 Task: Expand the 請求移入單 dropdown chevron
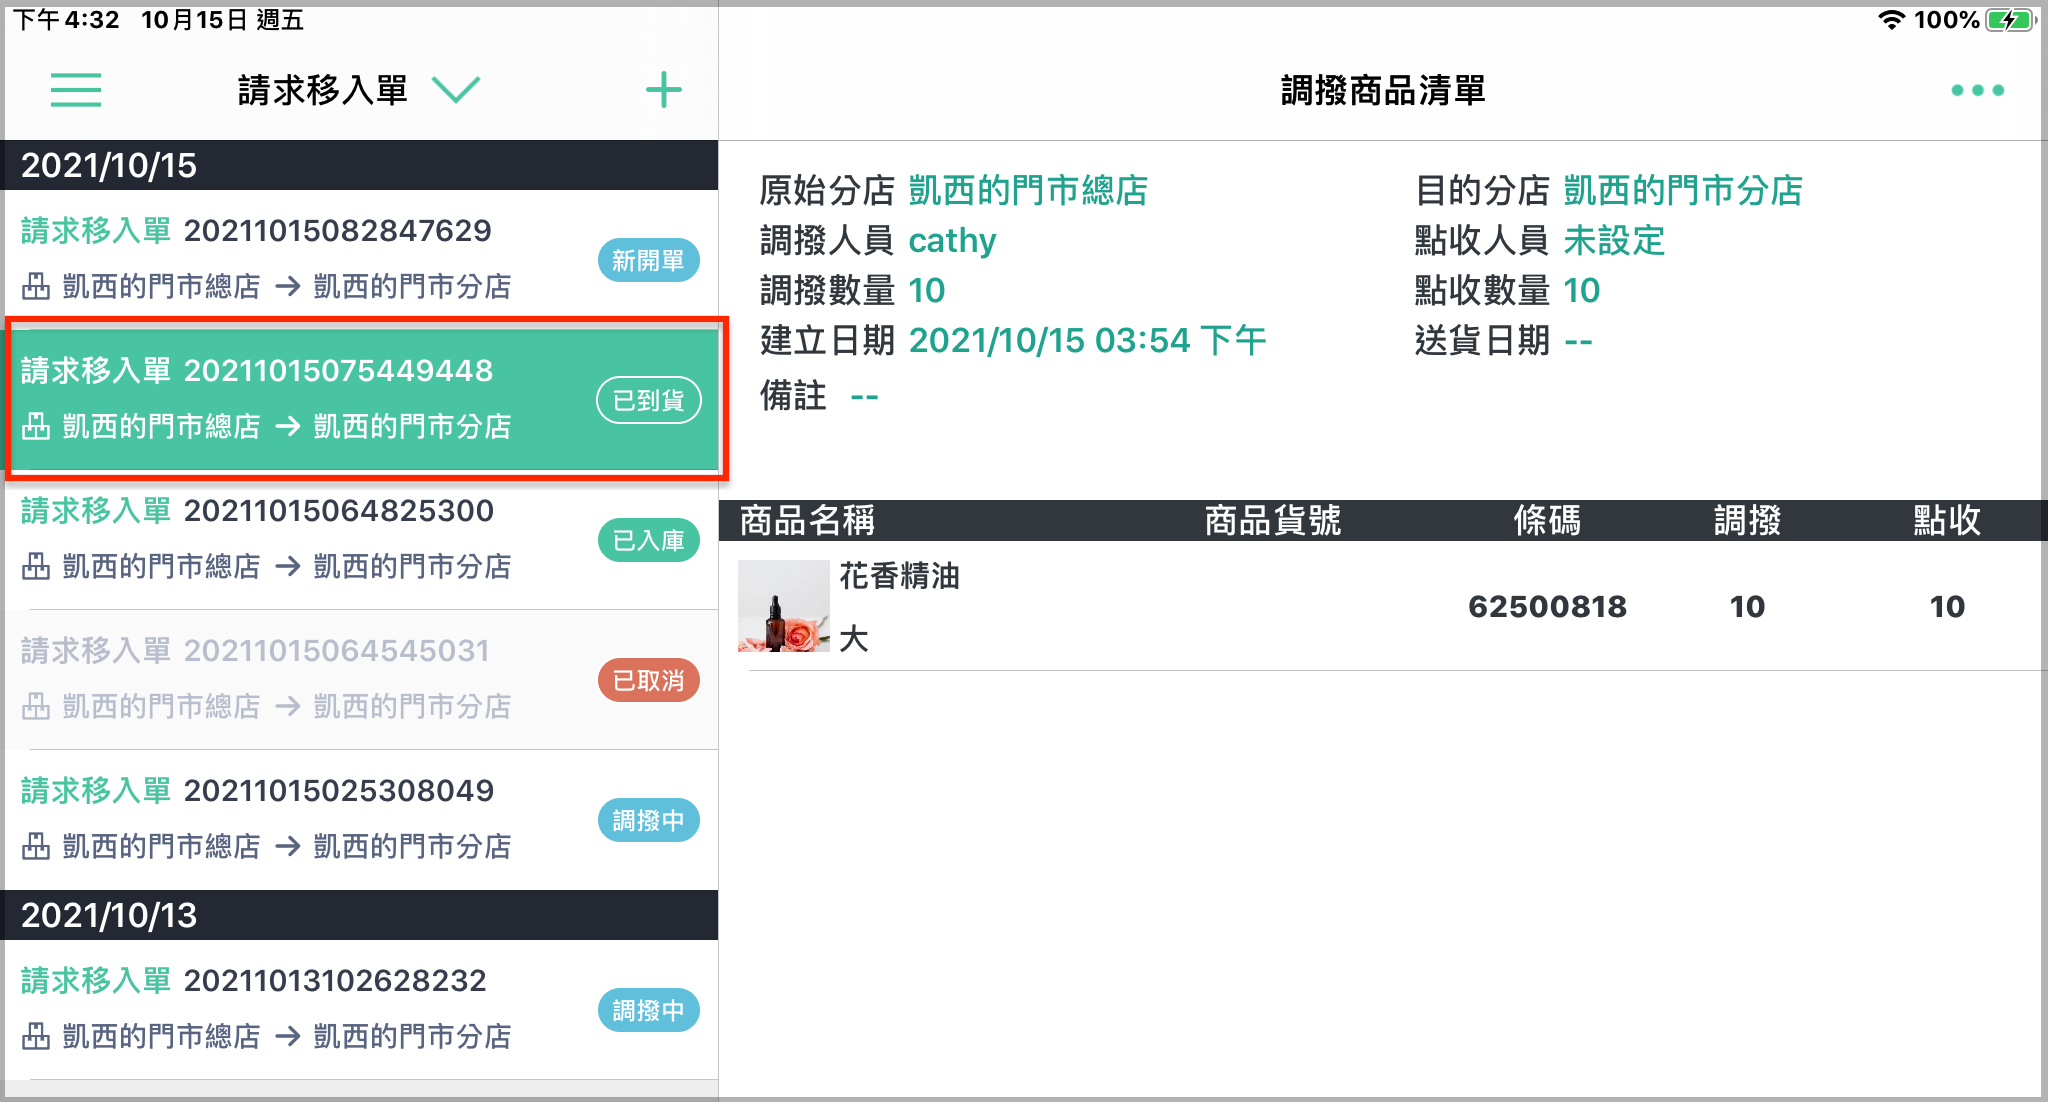(456, 90)
